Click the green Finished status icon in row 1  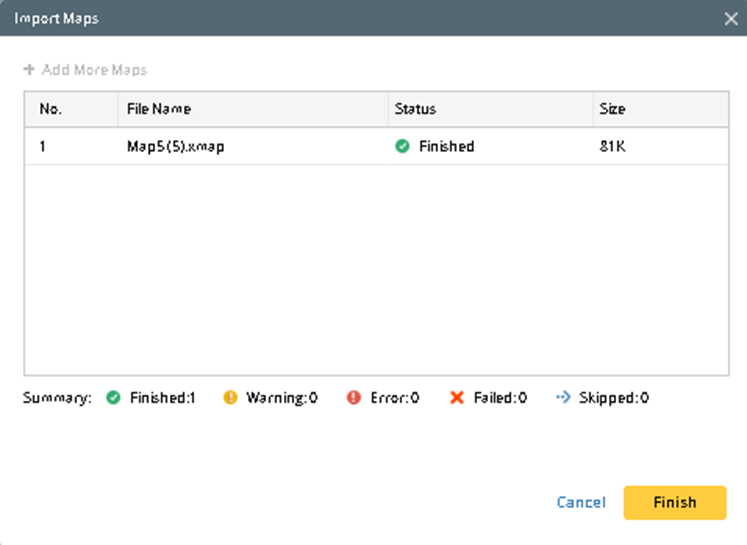pyautogui.click(x=403, y=146)
